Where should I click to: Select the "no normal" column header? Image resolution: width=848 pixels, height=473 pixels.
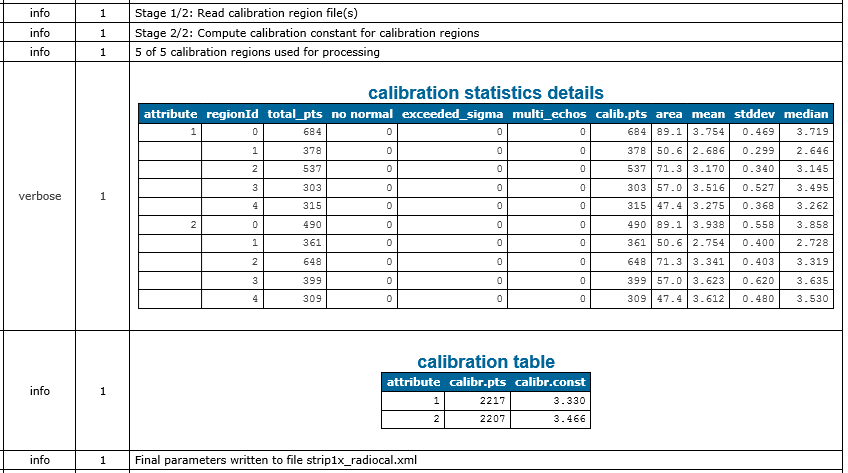coord(362,114)
